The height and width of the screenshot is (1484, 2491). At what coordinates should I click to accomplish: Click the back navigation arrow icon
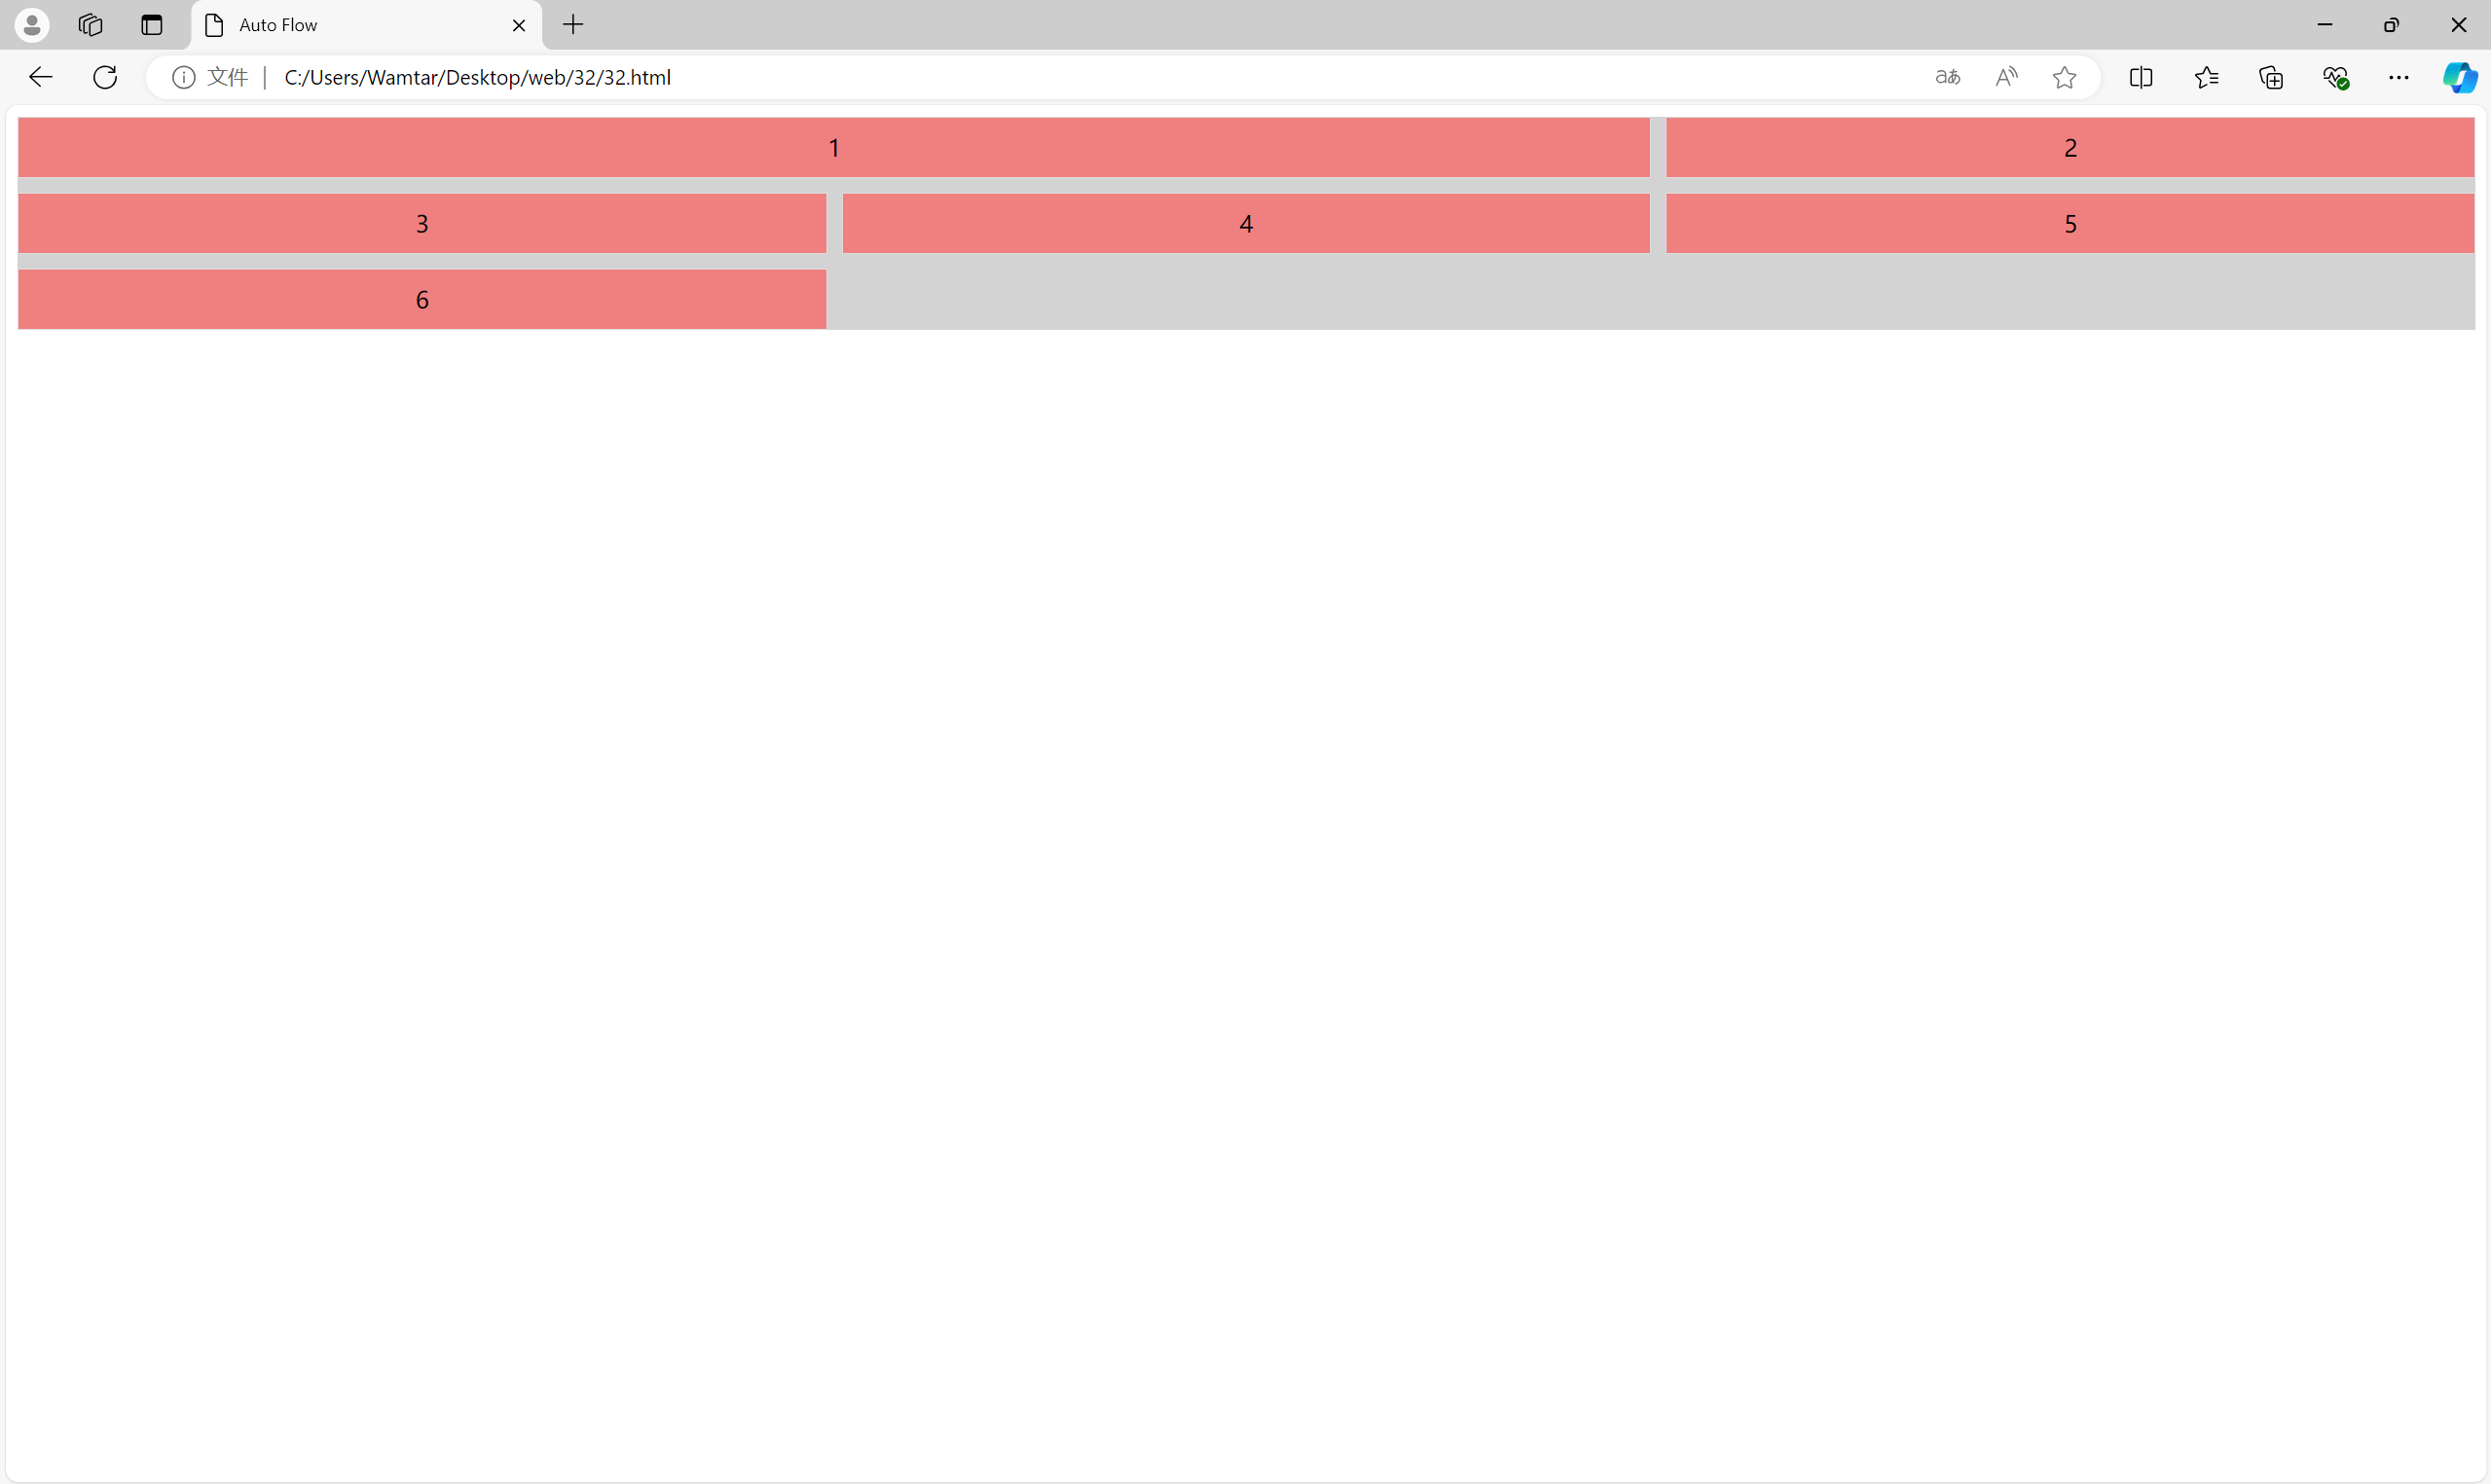click(x=43, y=76)
